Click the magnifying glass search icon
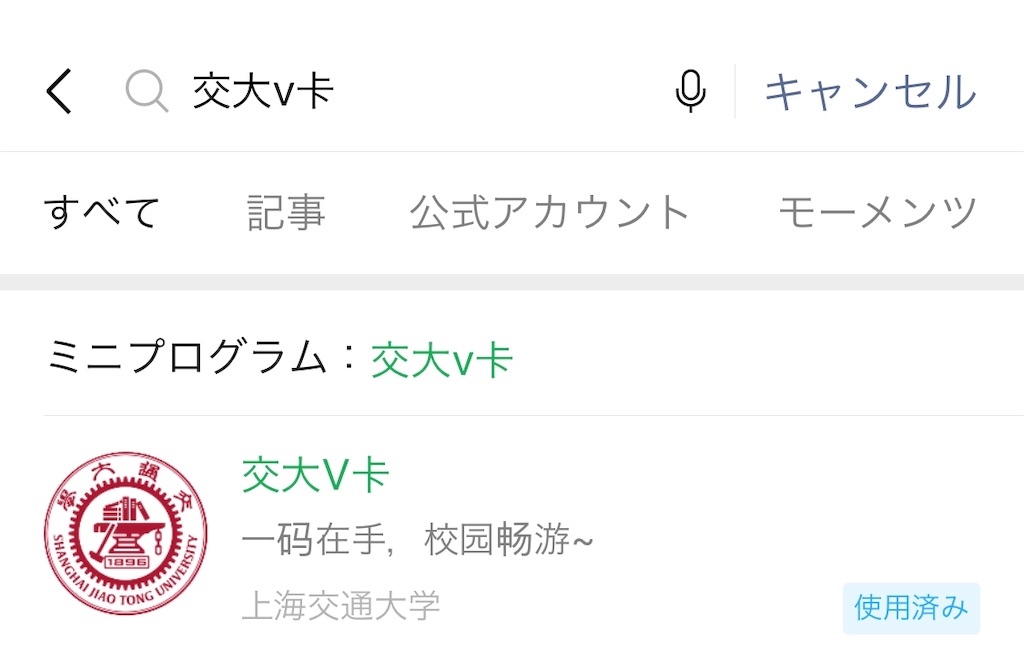 click(x=146, y=91)
